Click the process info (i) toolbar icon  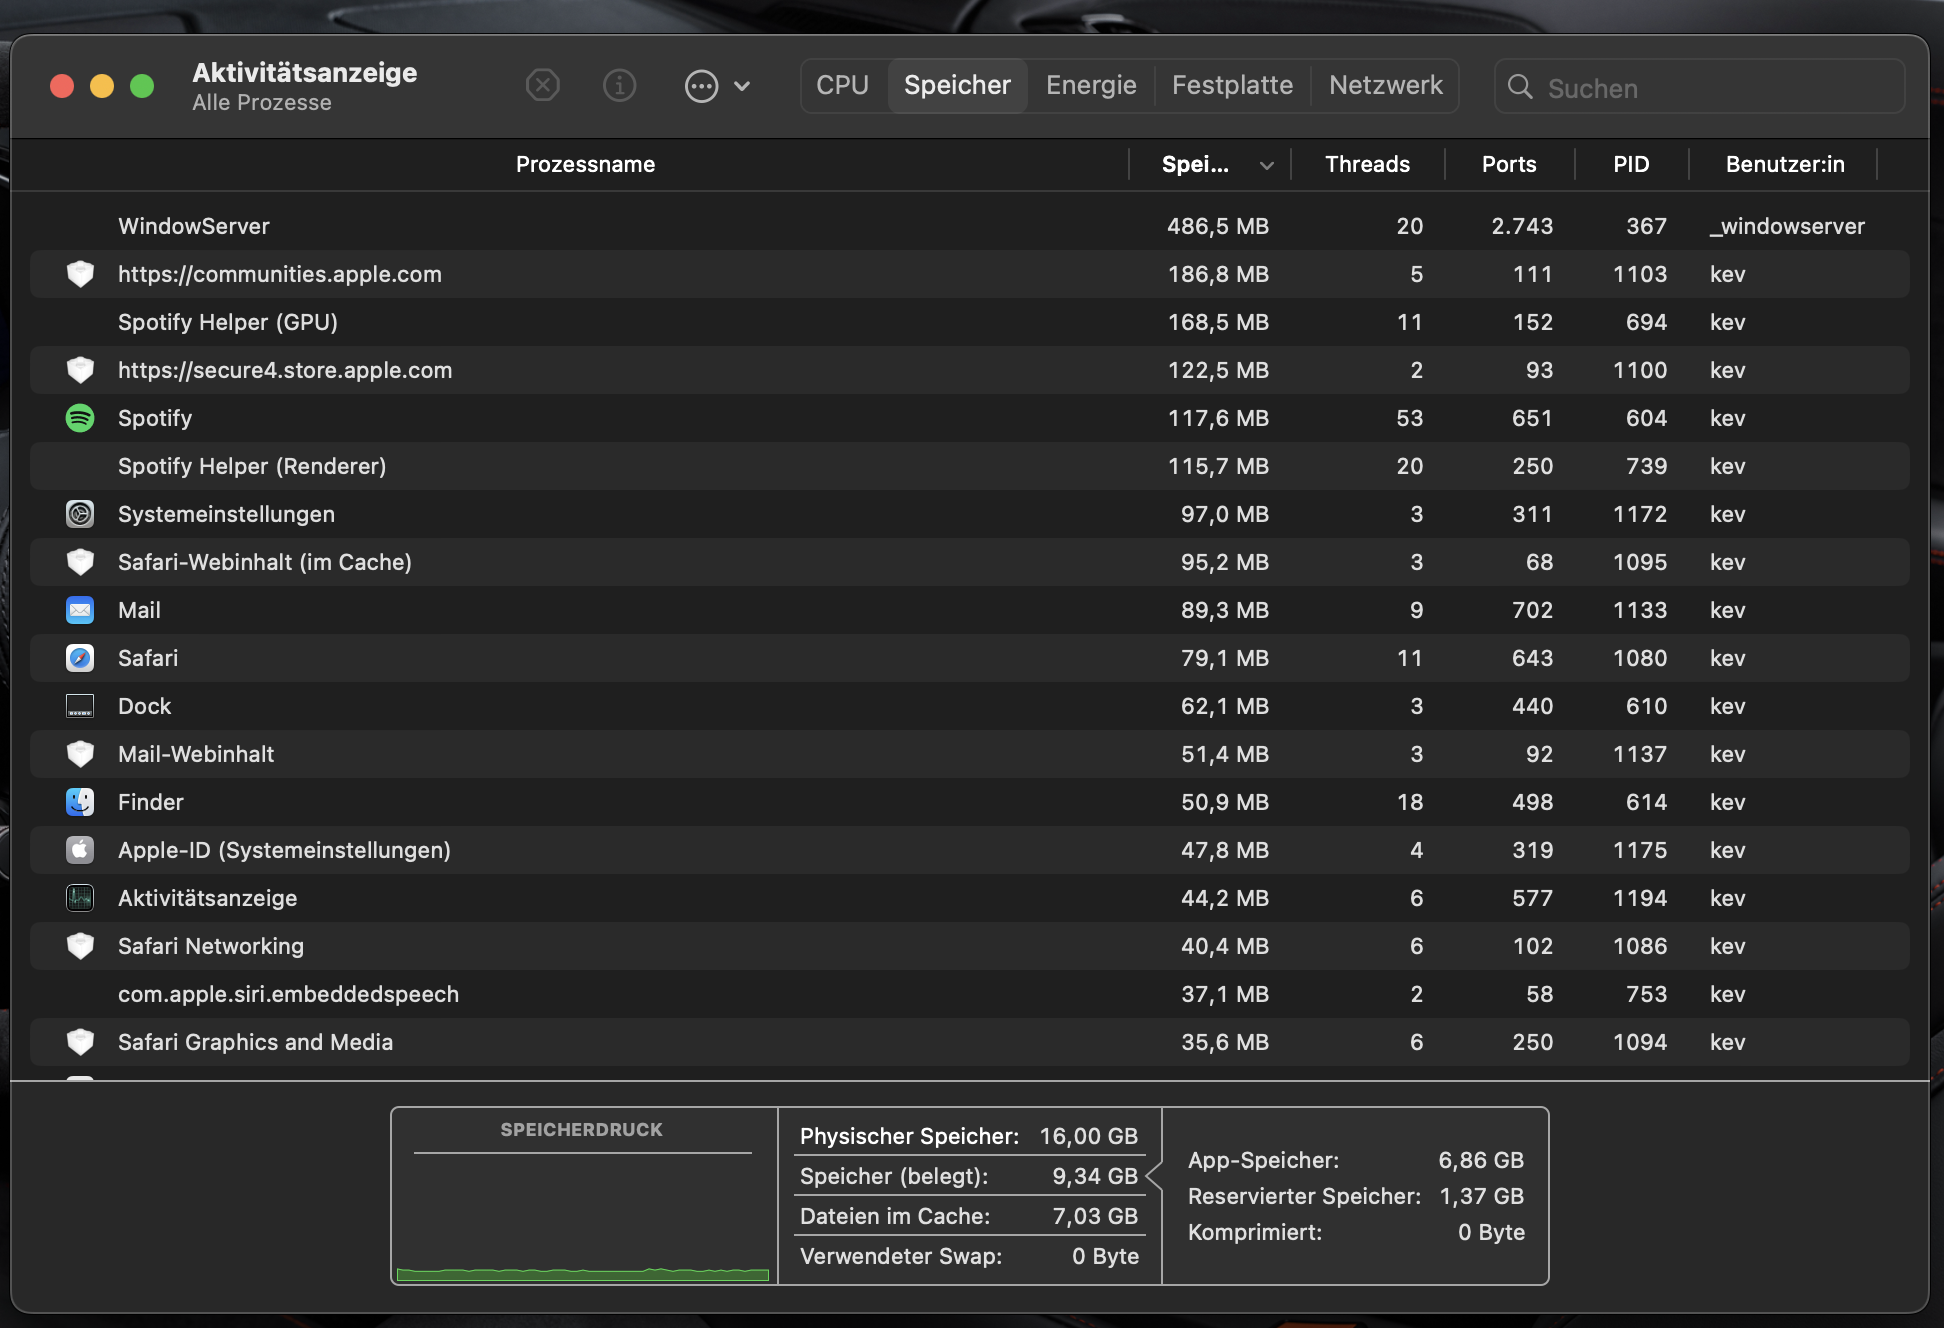pyautogui.click(x=619, y=86)
